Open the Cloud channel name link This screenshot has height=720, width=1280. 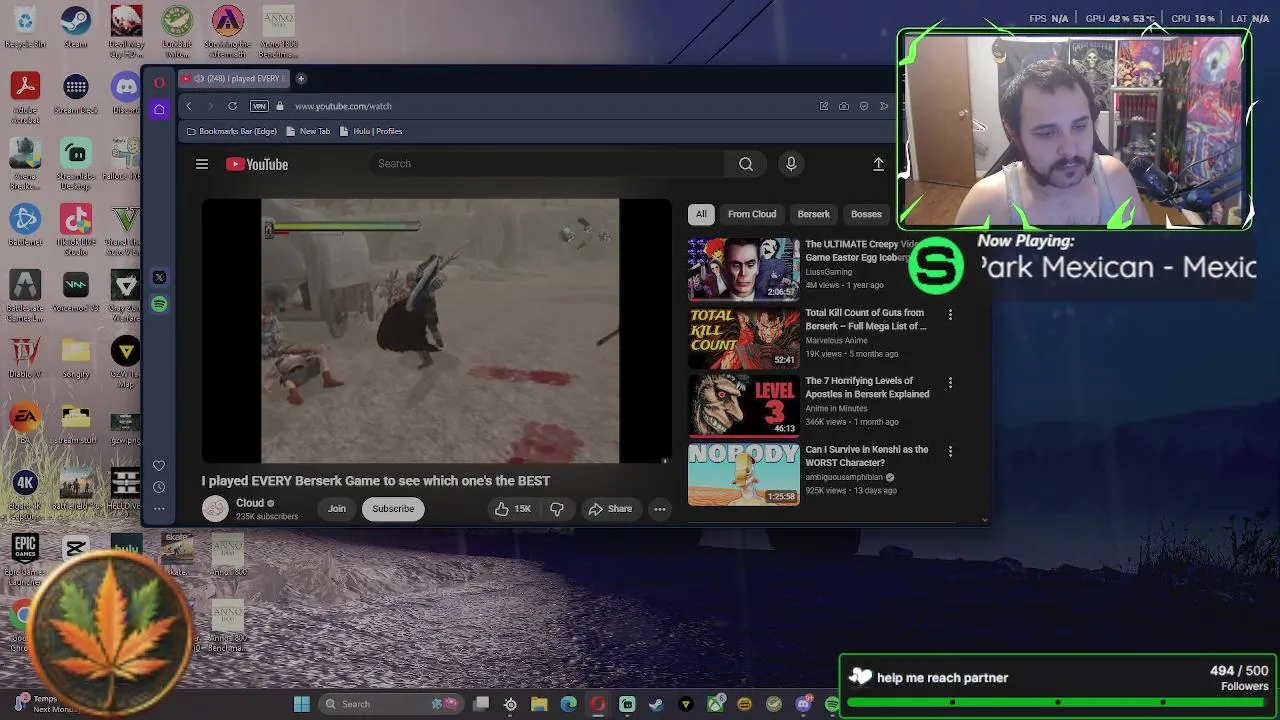tap(250, 503)
